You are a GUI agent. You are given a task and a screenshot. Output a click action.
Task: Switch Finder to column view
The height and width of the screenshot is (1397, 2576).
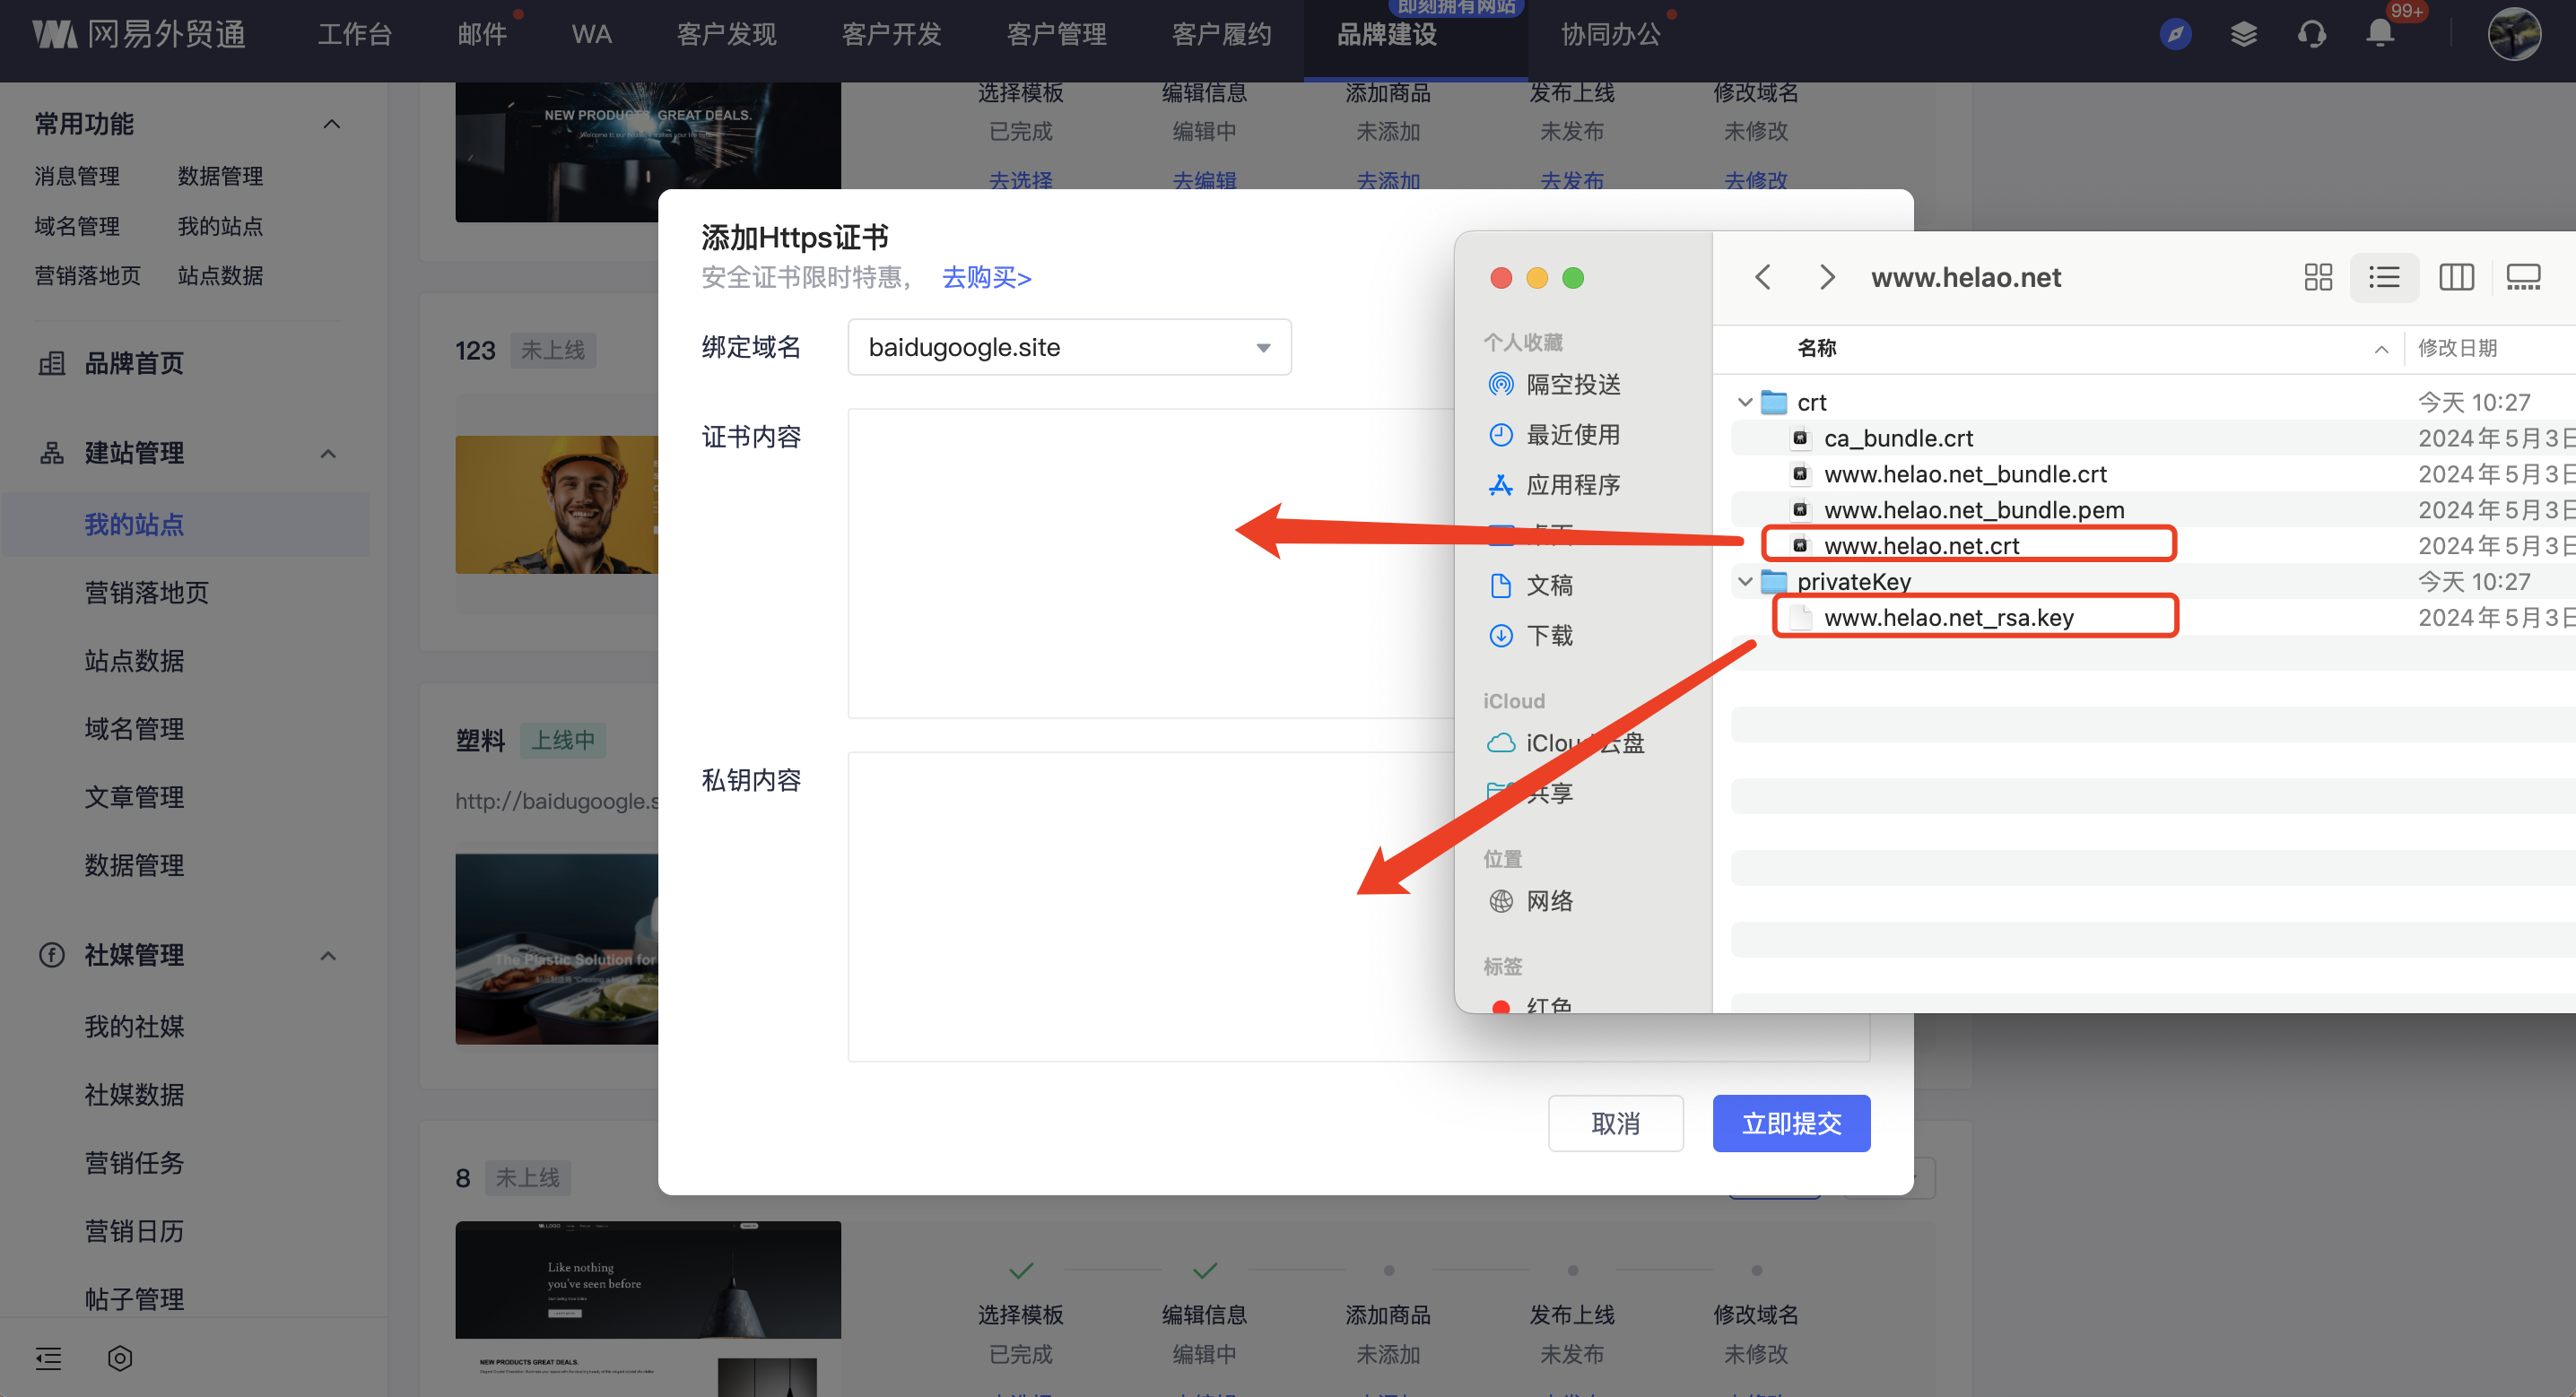click(2455, 277)
